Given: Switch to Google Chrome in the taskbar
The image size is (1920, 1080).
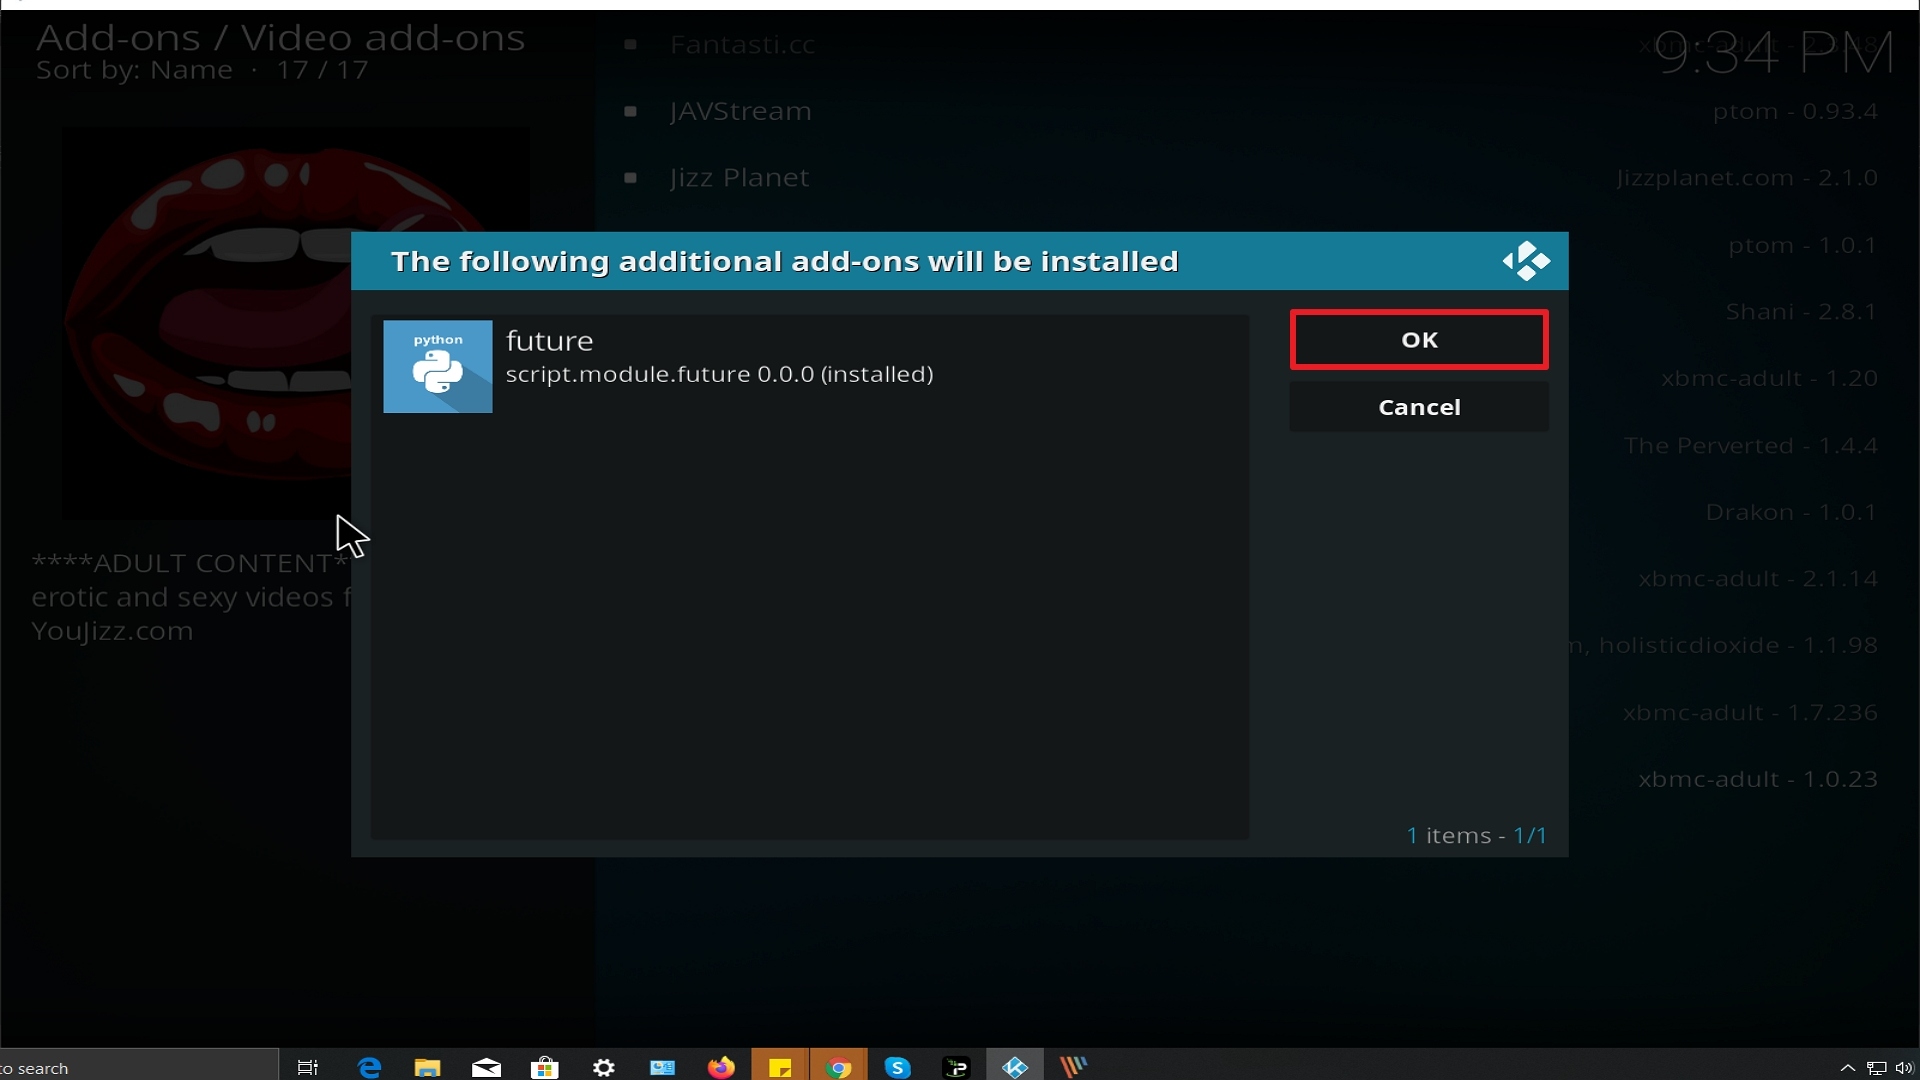Looking at the screenshot, I should point(839,1067).
